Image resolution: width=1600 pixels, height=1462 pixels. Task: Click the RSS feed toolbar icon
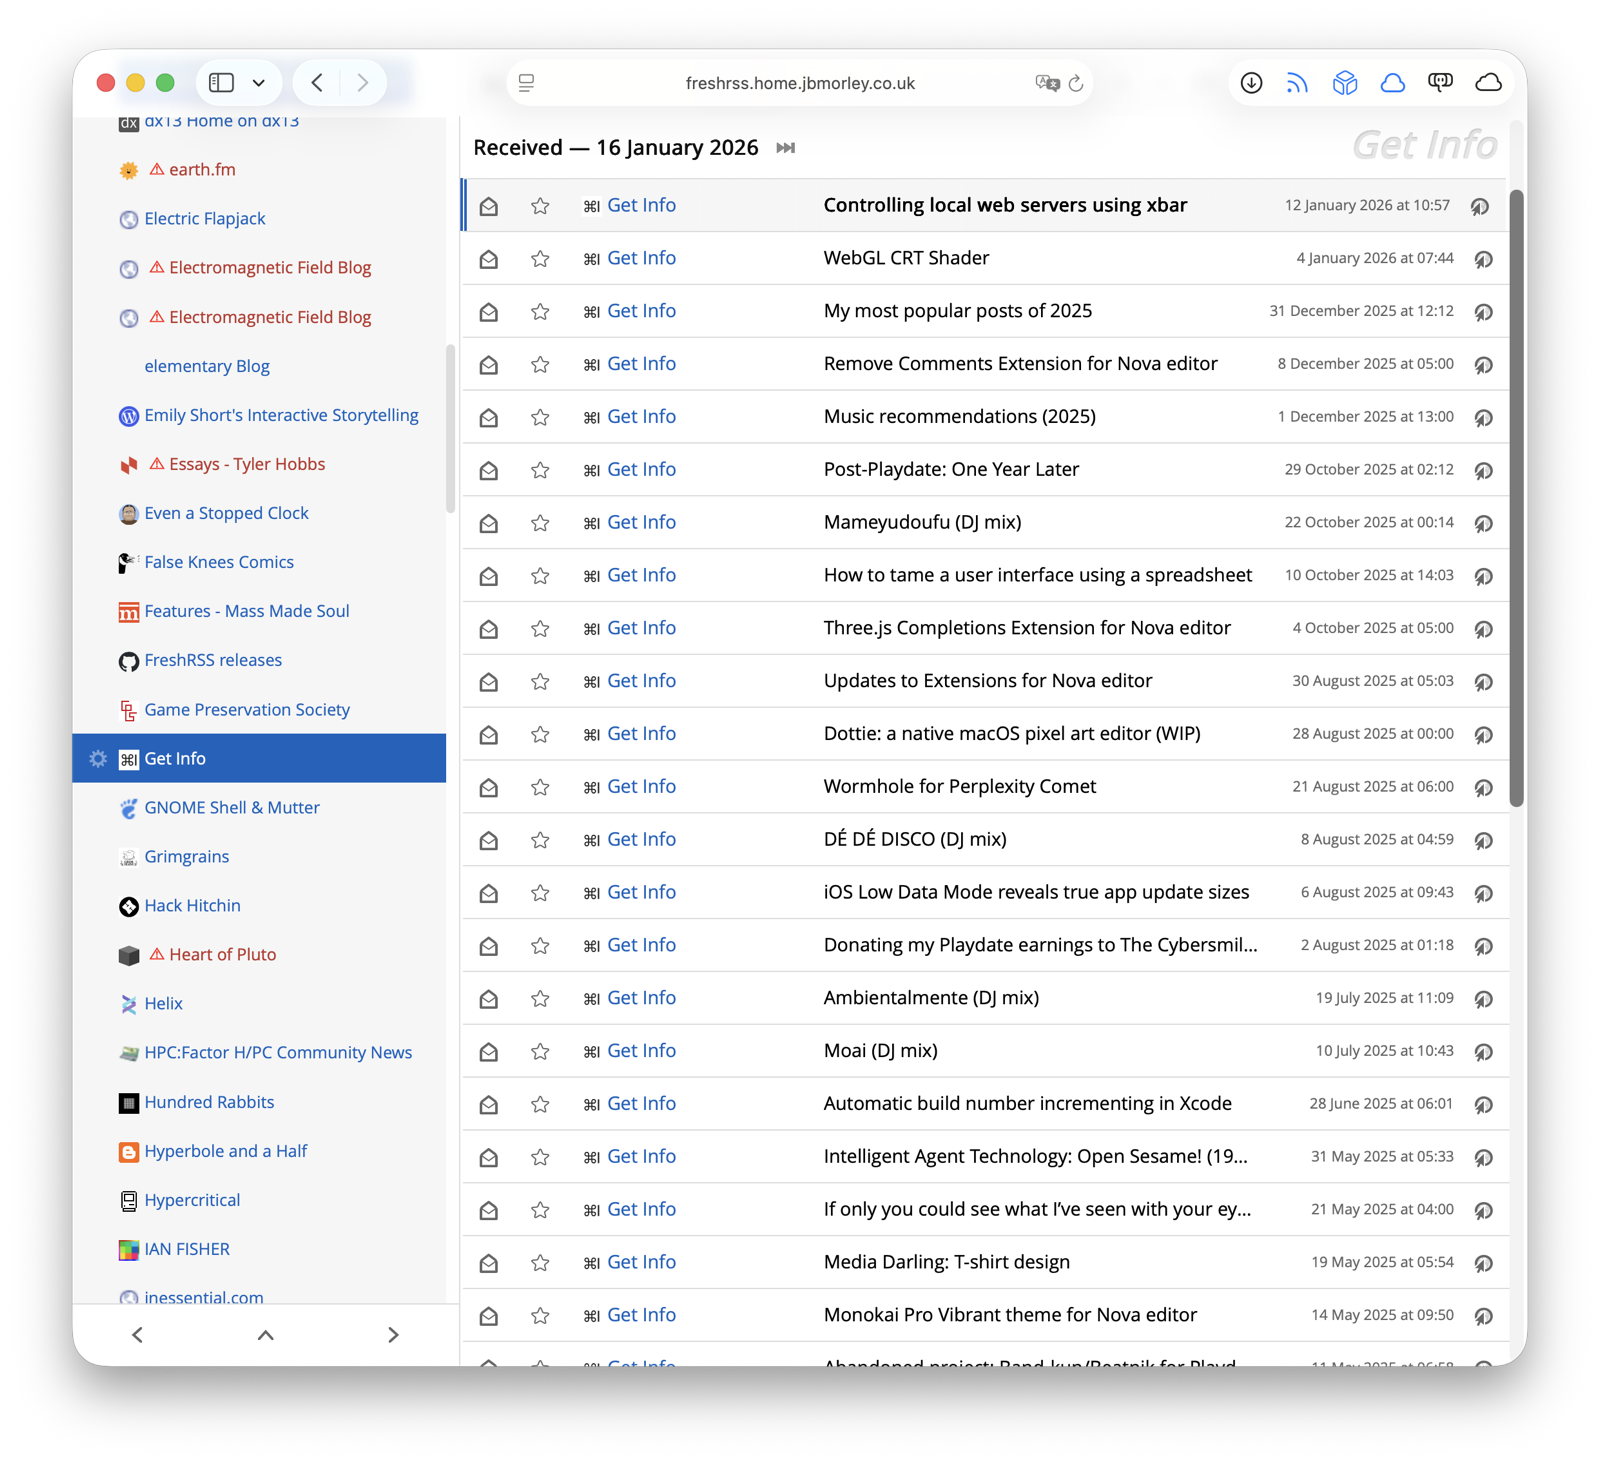1297,83
